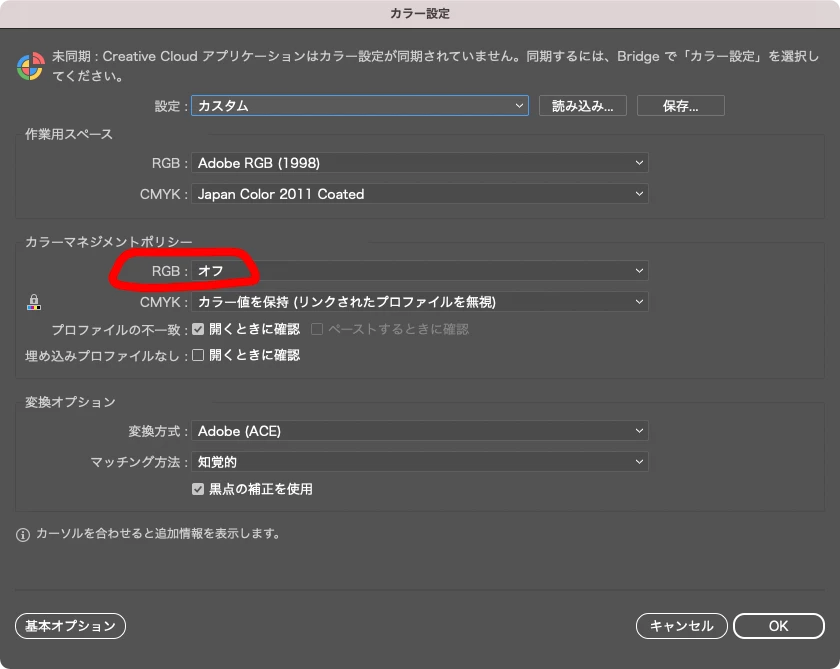This screenshot has width=840, height=669.
Task: Click the カラーマネジメントポリシー section heading
Action: pyautogui.click(x=109, y=242)
